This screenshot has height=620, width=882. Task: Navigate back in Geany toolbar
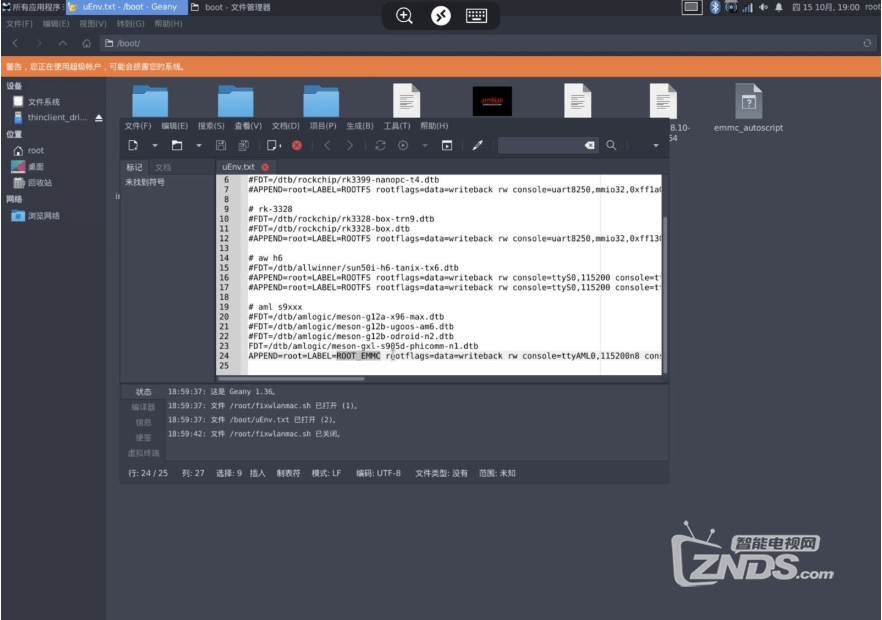pyautogui.click(x=327, y=146)
